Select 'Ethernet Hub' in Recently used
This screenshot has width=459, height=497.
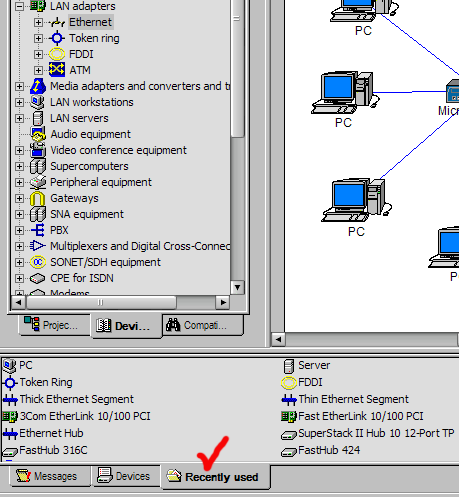pos(51,433)
